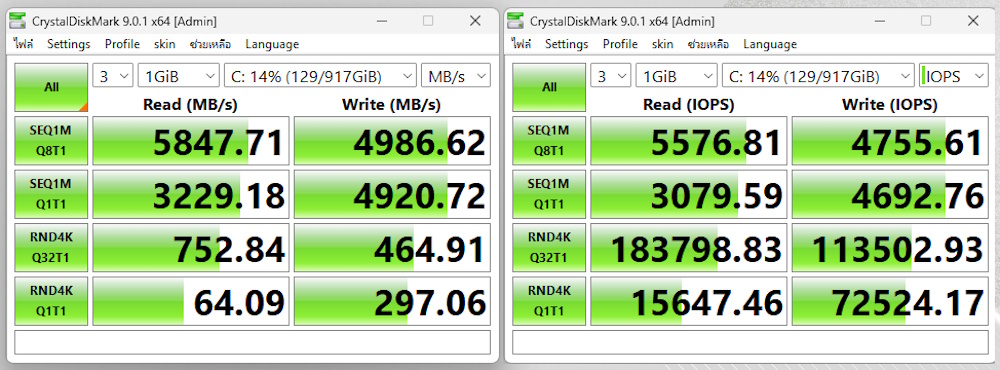The height and width of the screenshot is (370, 1000).
Task: Start SEQ1M Q1T1 test in left window
Action: pos(51,195)
